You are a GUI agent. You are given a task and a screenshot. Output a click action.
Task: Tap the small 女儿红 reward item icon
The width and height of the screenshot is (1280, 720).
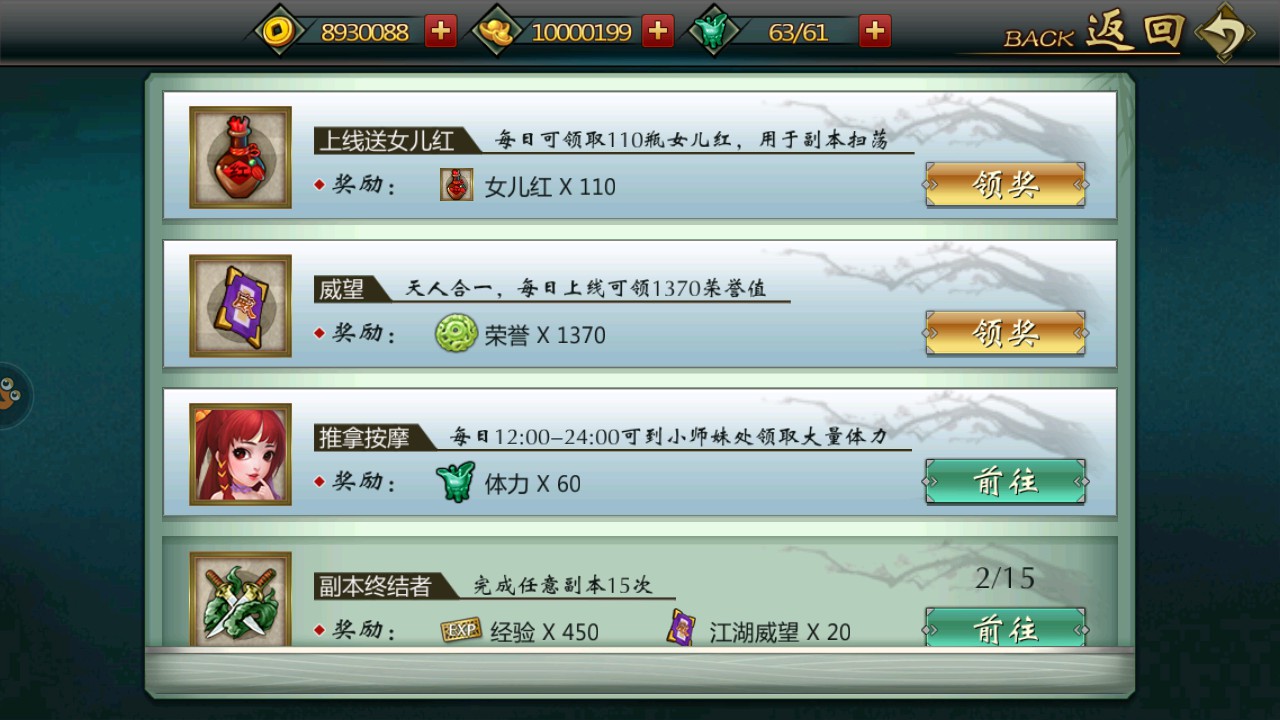pos(457,185)
